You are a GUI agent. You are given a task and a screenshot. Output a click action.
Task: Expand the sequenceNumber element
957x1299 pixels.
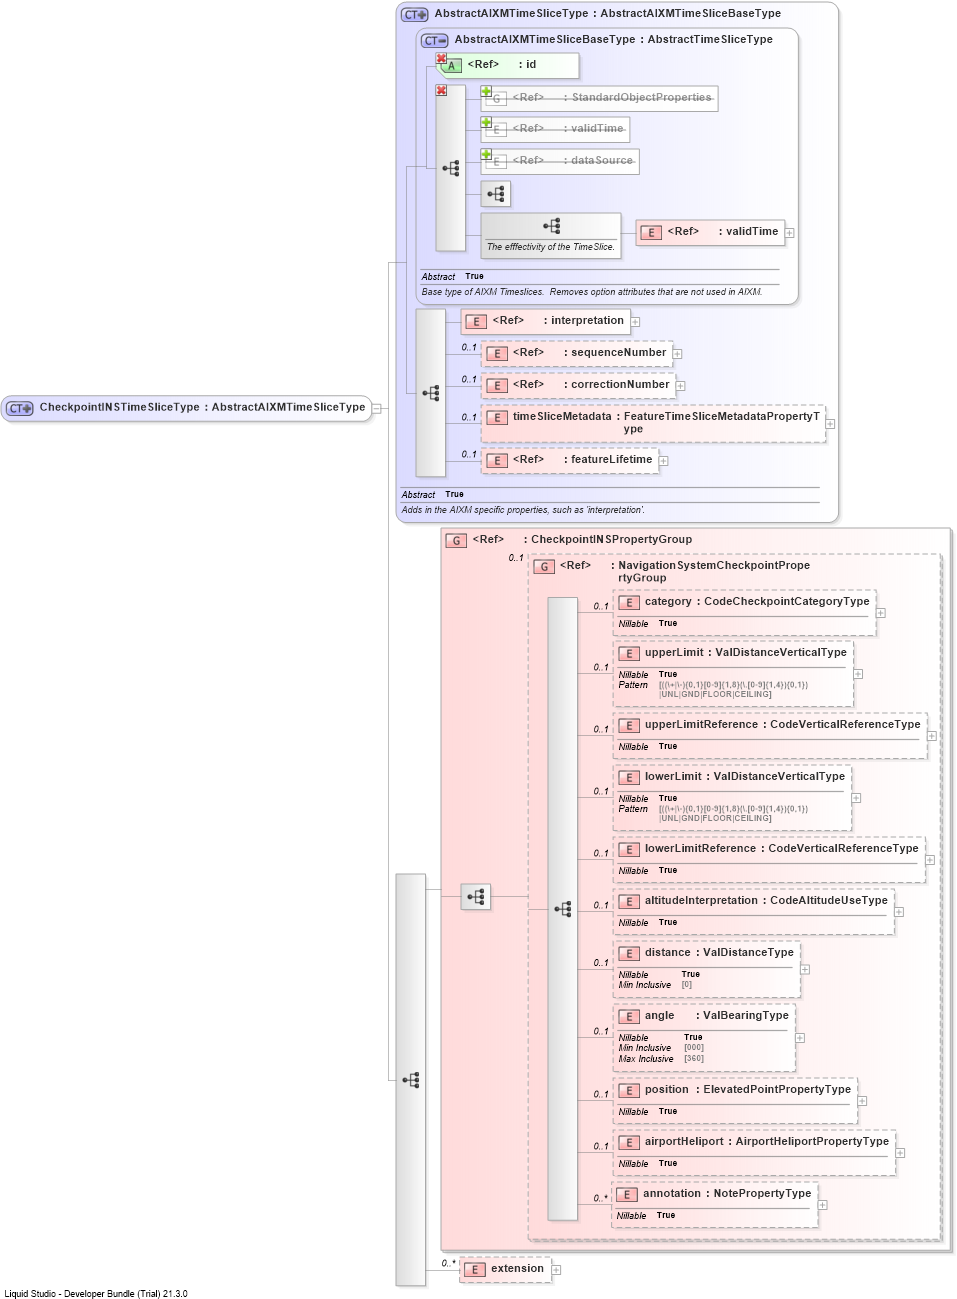pyautogui.click(x=677, y=354)
